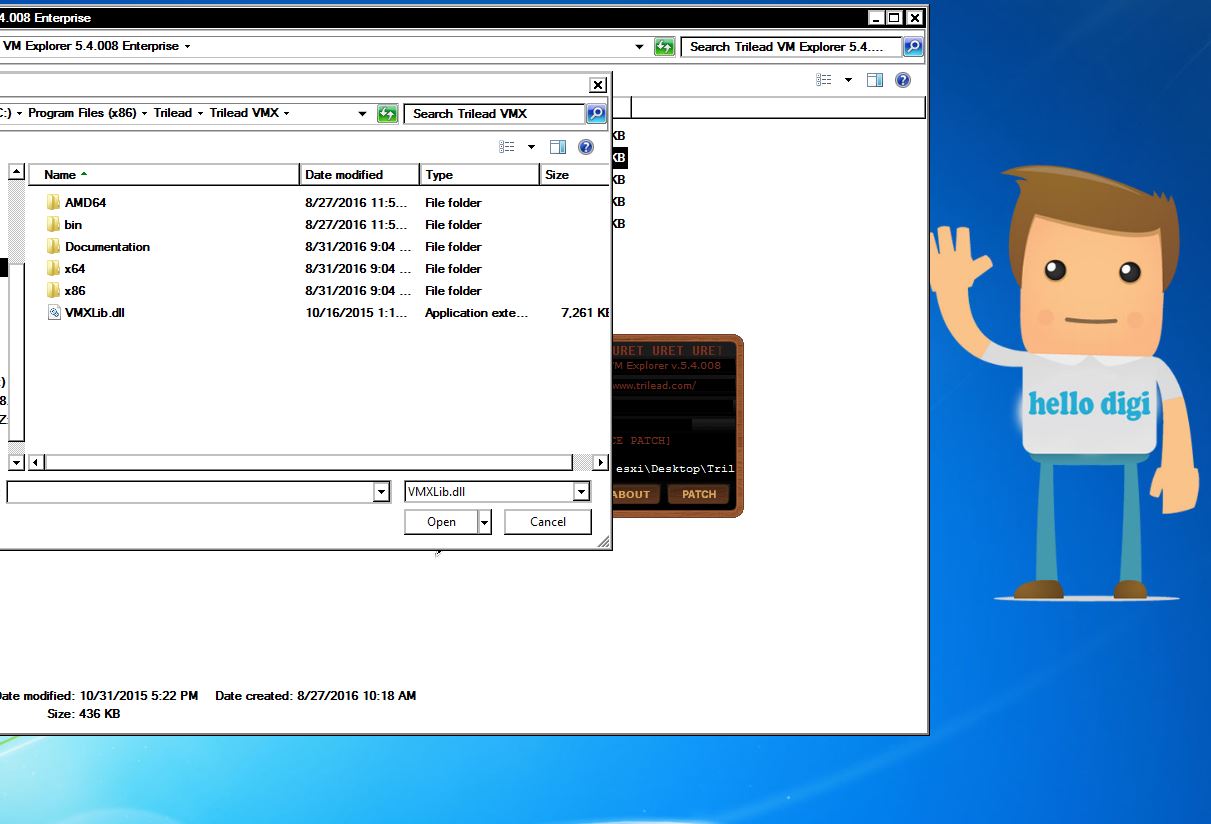Select the Trilead breadcrumb segment

pyautogui.click(x=173, y=113)
